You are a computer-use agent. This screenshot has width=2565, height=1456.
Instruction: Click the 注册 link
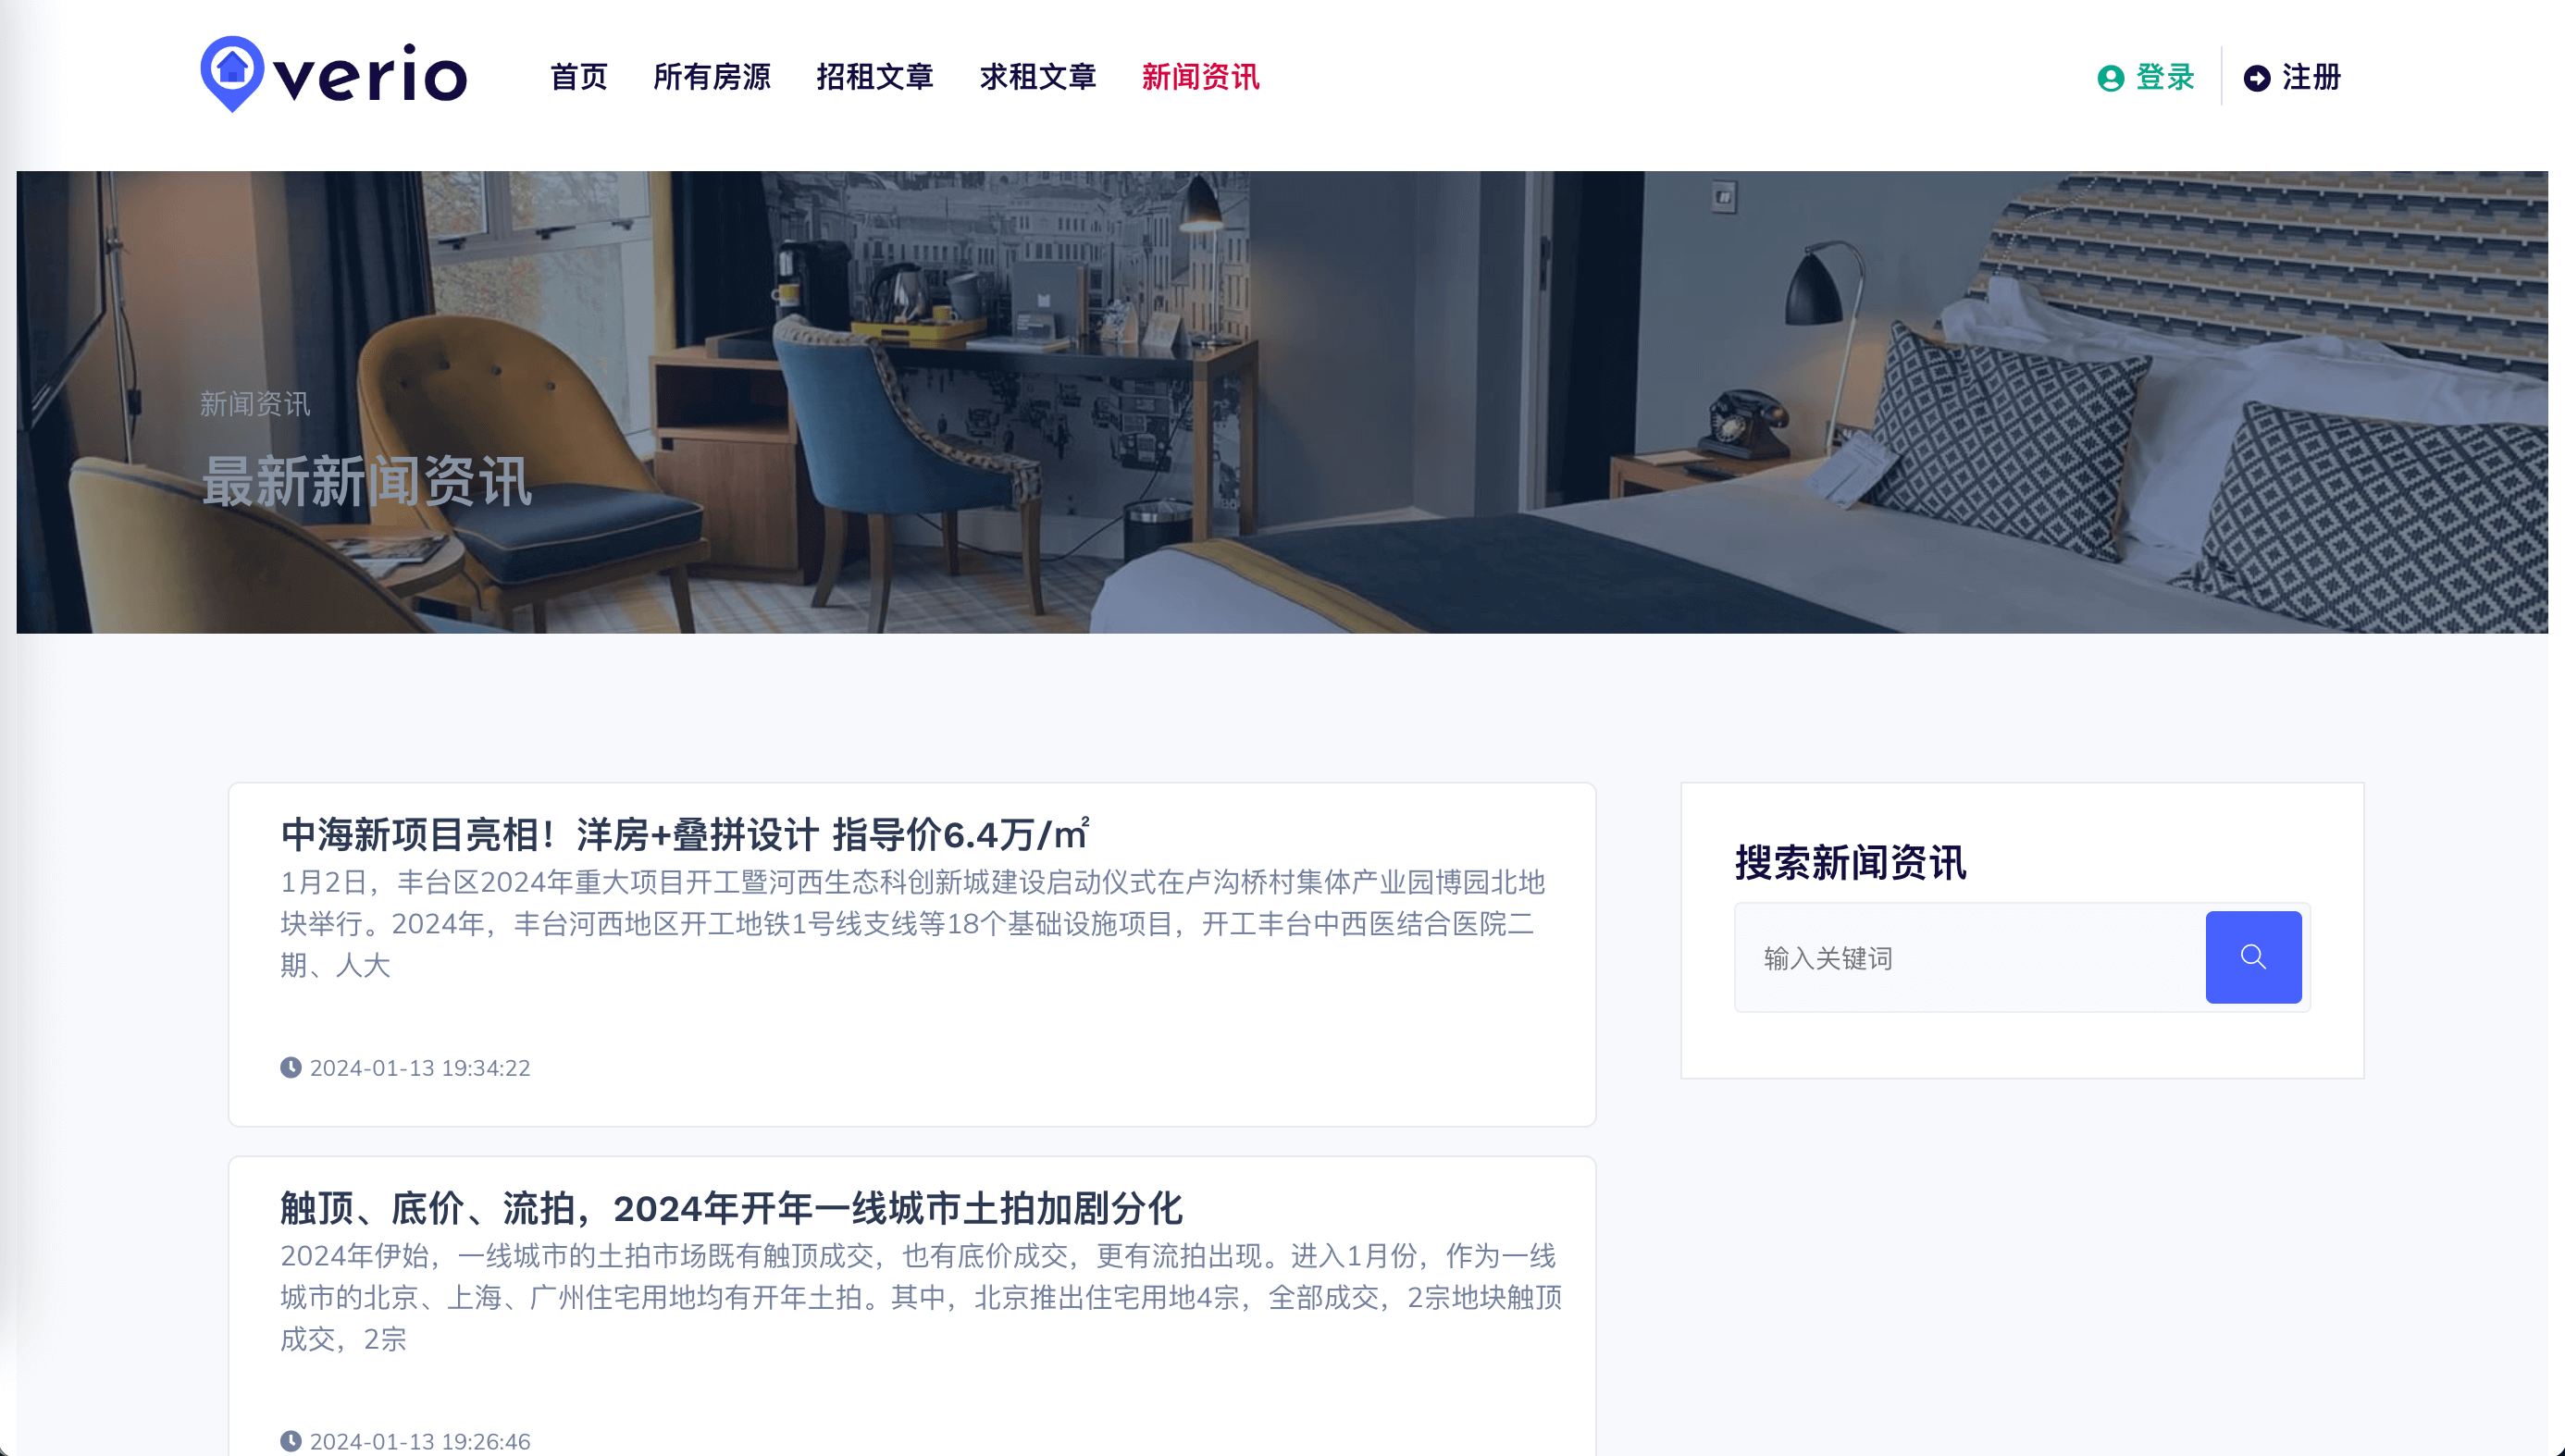2311,77
